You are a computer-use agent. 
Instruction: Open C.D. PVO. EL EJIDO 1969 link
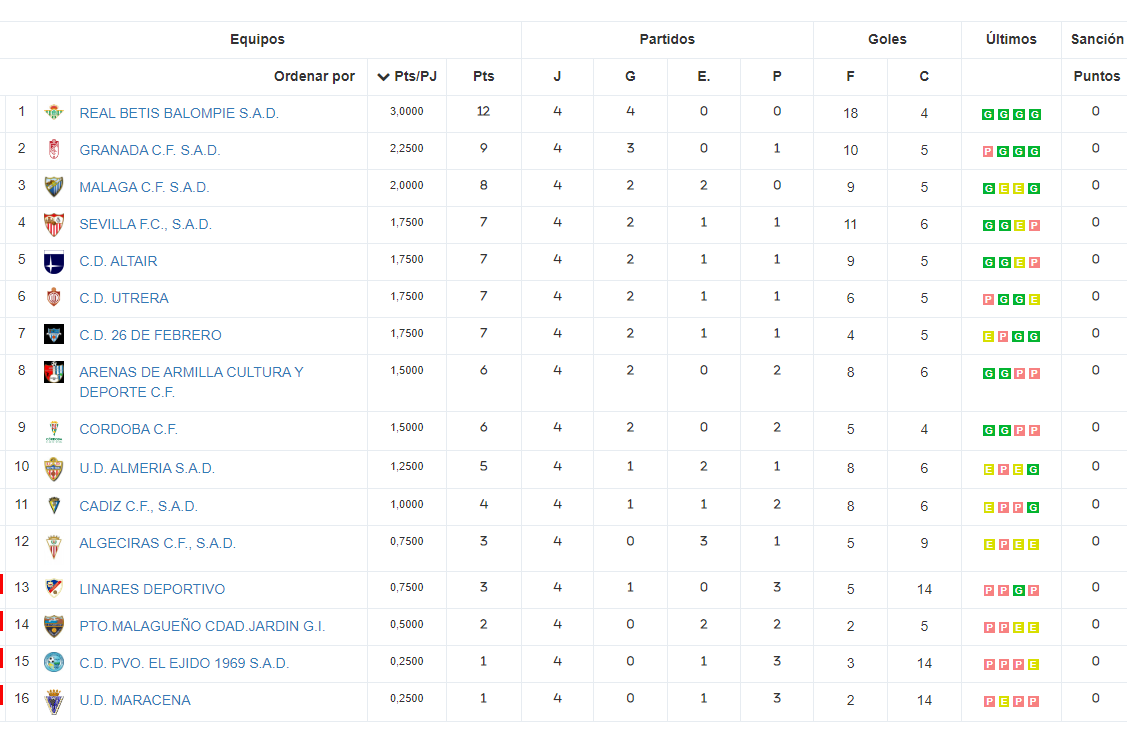[184, 664]
